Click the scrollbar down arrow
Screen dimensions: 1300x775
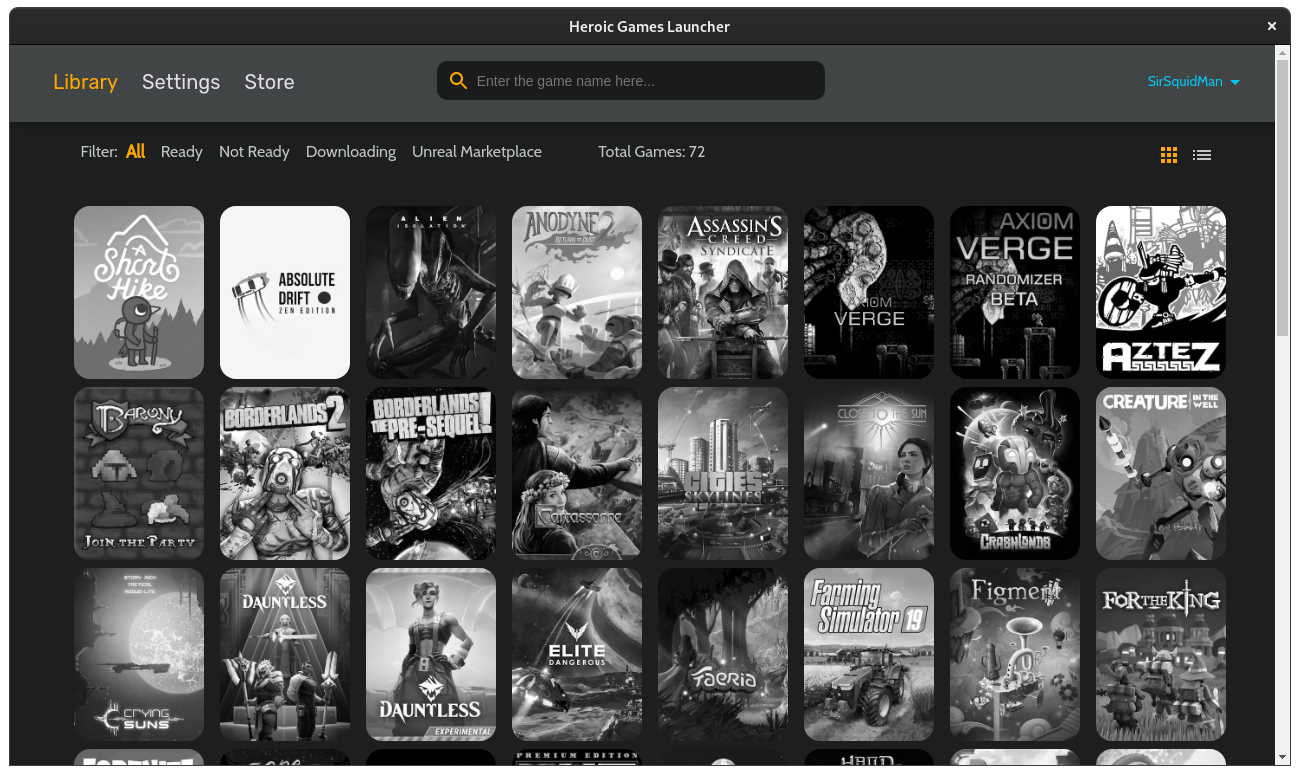click(1283, 757)
